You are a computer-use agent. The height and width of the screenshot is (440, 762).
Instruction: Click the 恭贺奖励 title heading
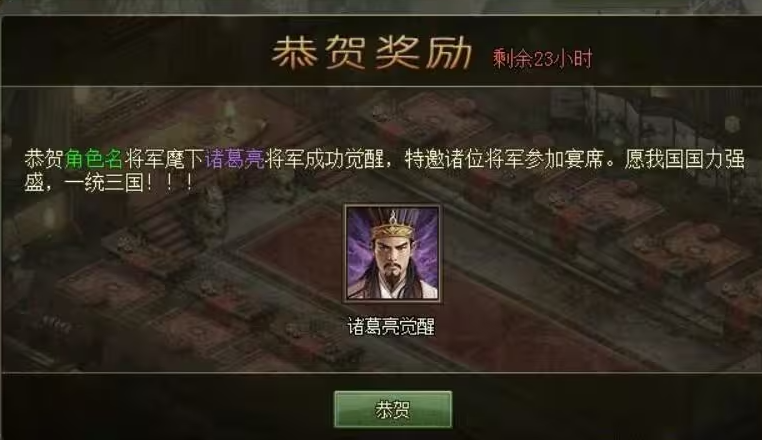click(x=372, y=52)
